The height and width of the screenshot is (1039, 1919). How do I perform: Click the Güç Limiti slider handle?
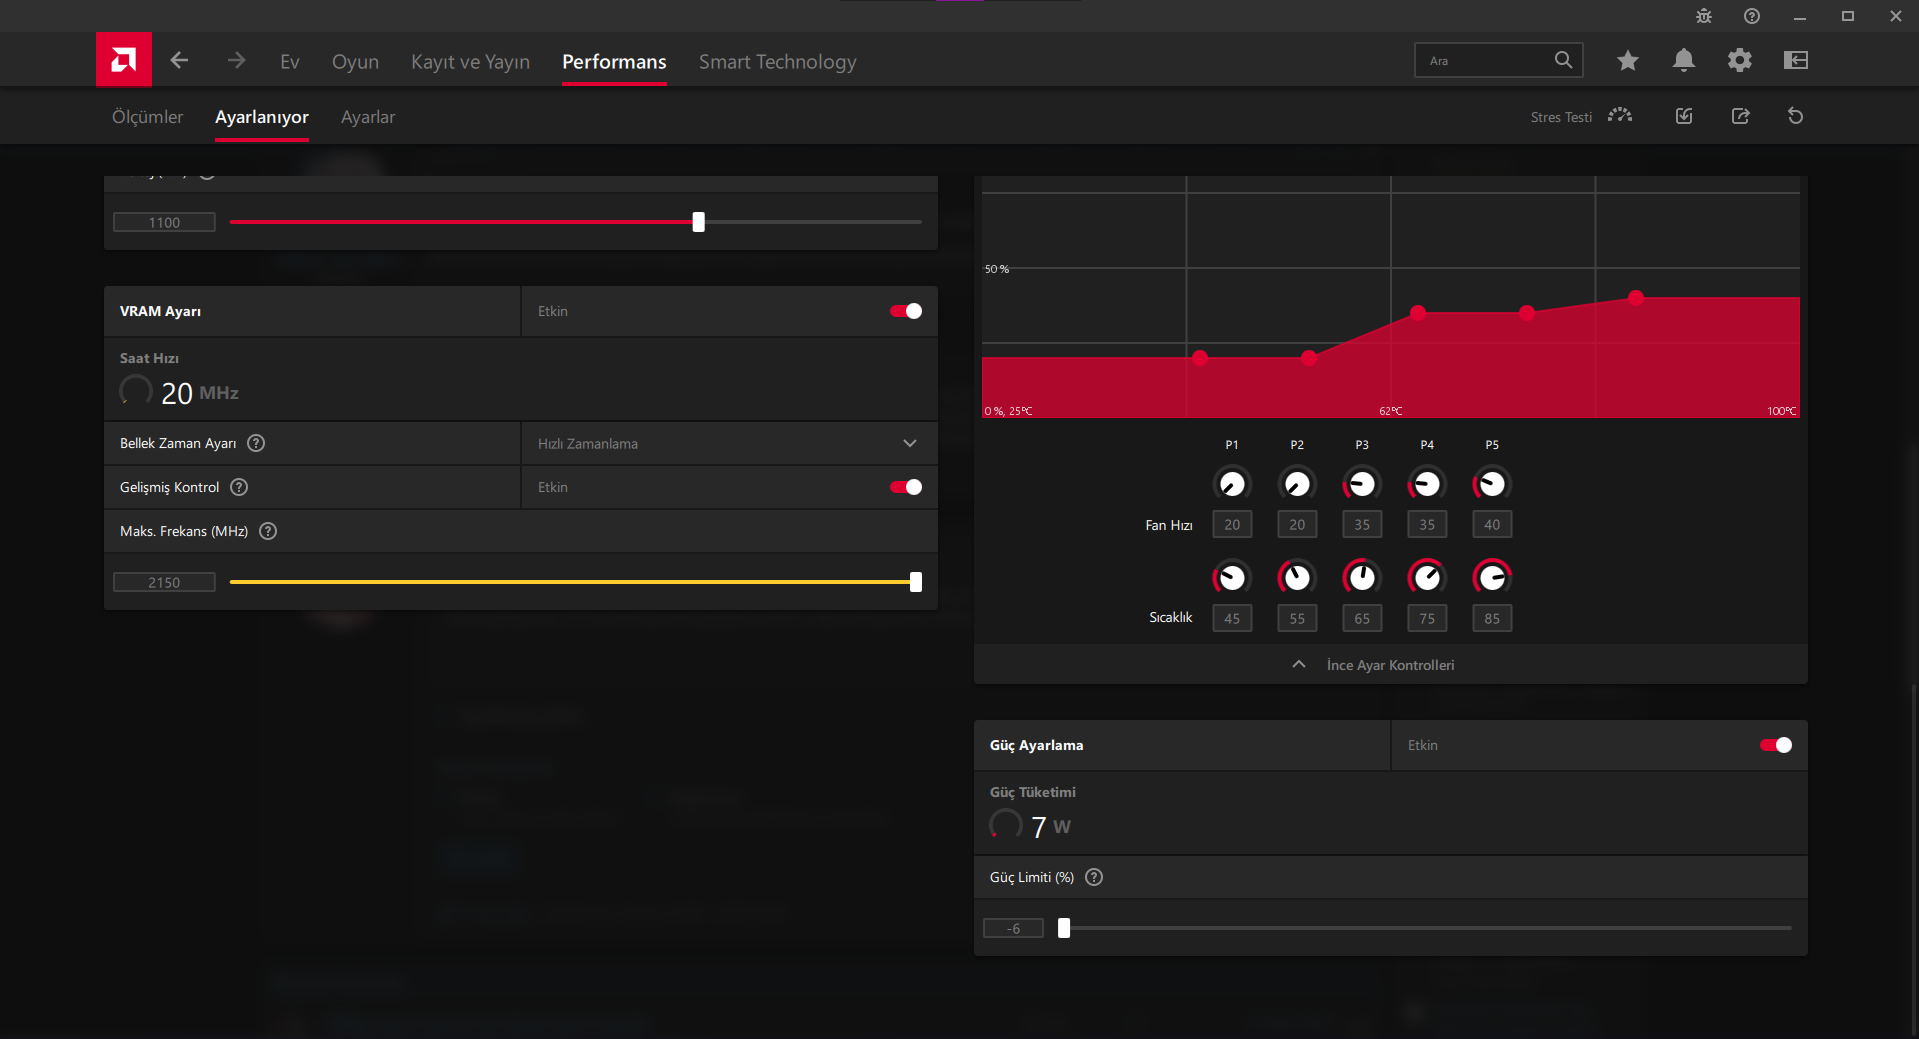1064,928
